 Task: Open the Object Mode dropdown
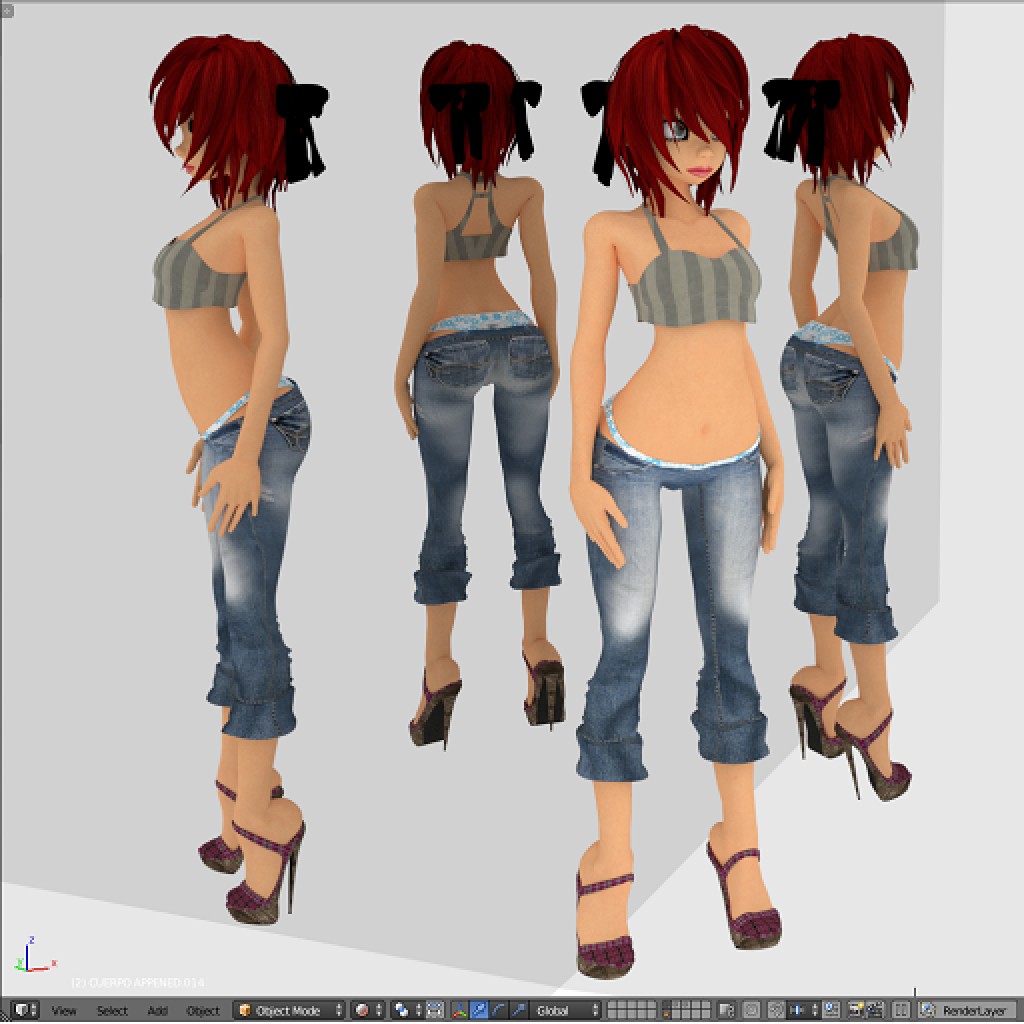(290, 1010)
